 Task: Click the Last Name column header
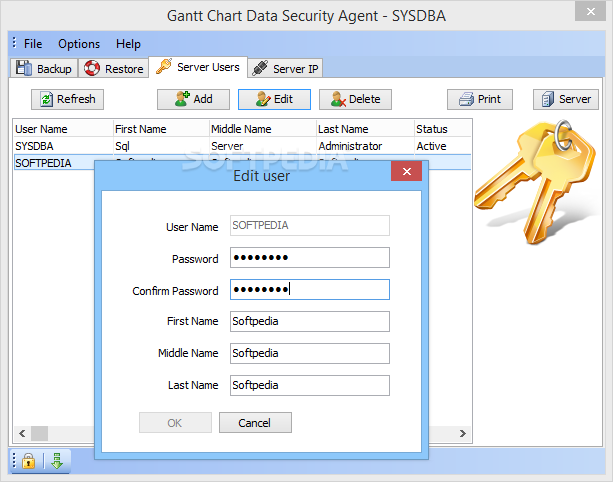pos(365,129)
